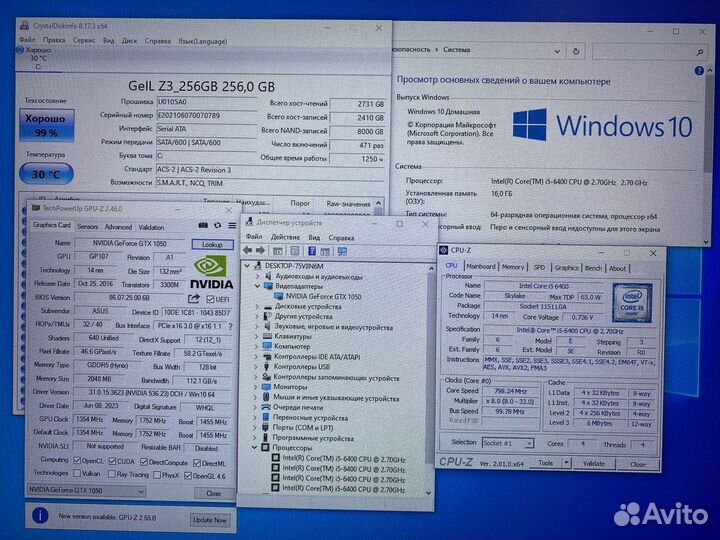
Task: Click the Мыши и иные указывающие устройства icon
Action: tap(266, 397)
